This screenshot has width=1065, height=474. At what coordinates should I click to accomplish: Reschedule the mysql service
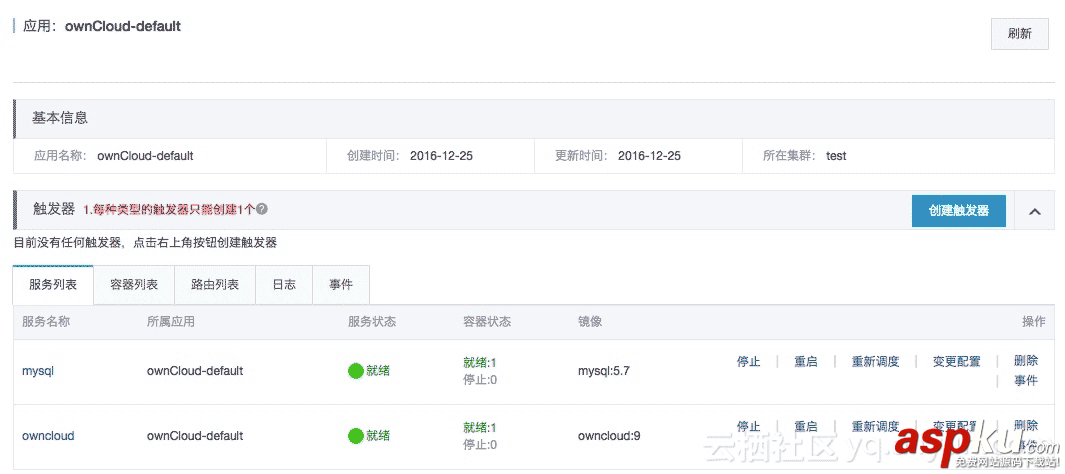click(x=875, y=362)
